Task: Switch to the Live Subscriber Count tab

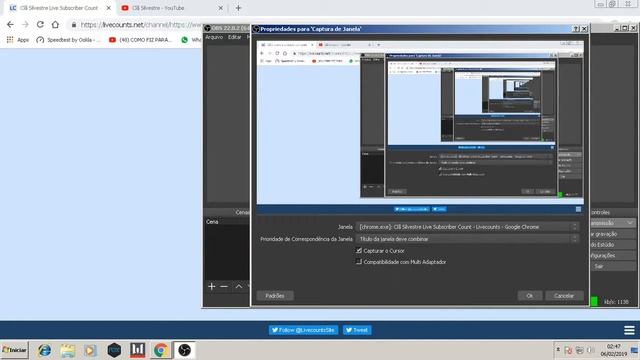Action: [x=60, y=8]
